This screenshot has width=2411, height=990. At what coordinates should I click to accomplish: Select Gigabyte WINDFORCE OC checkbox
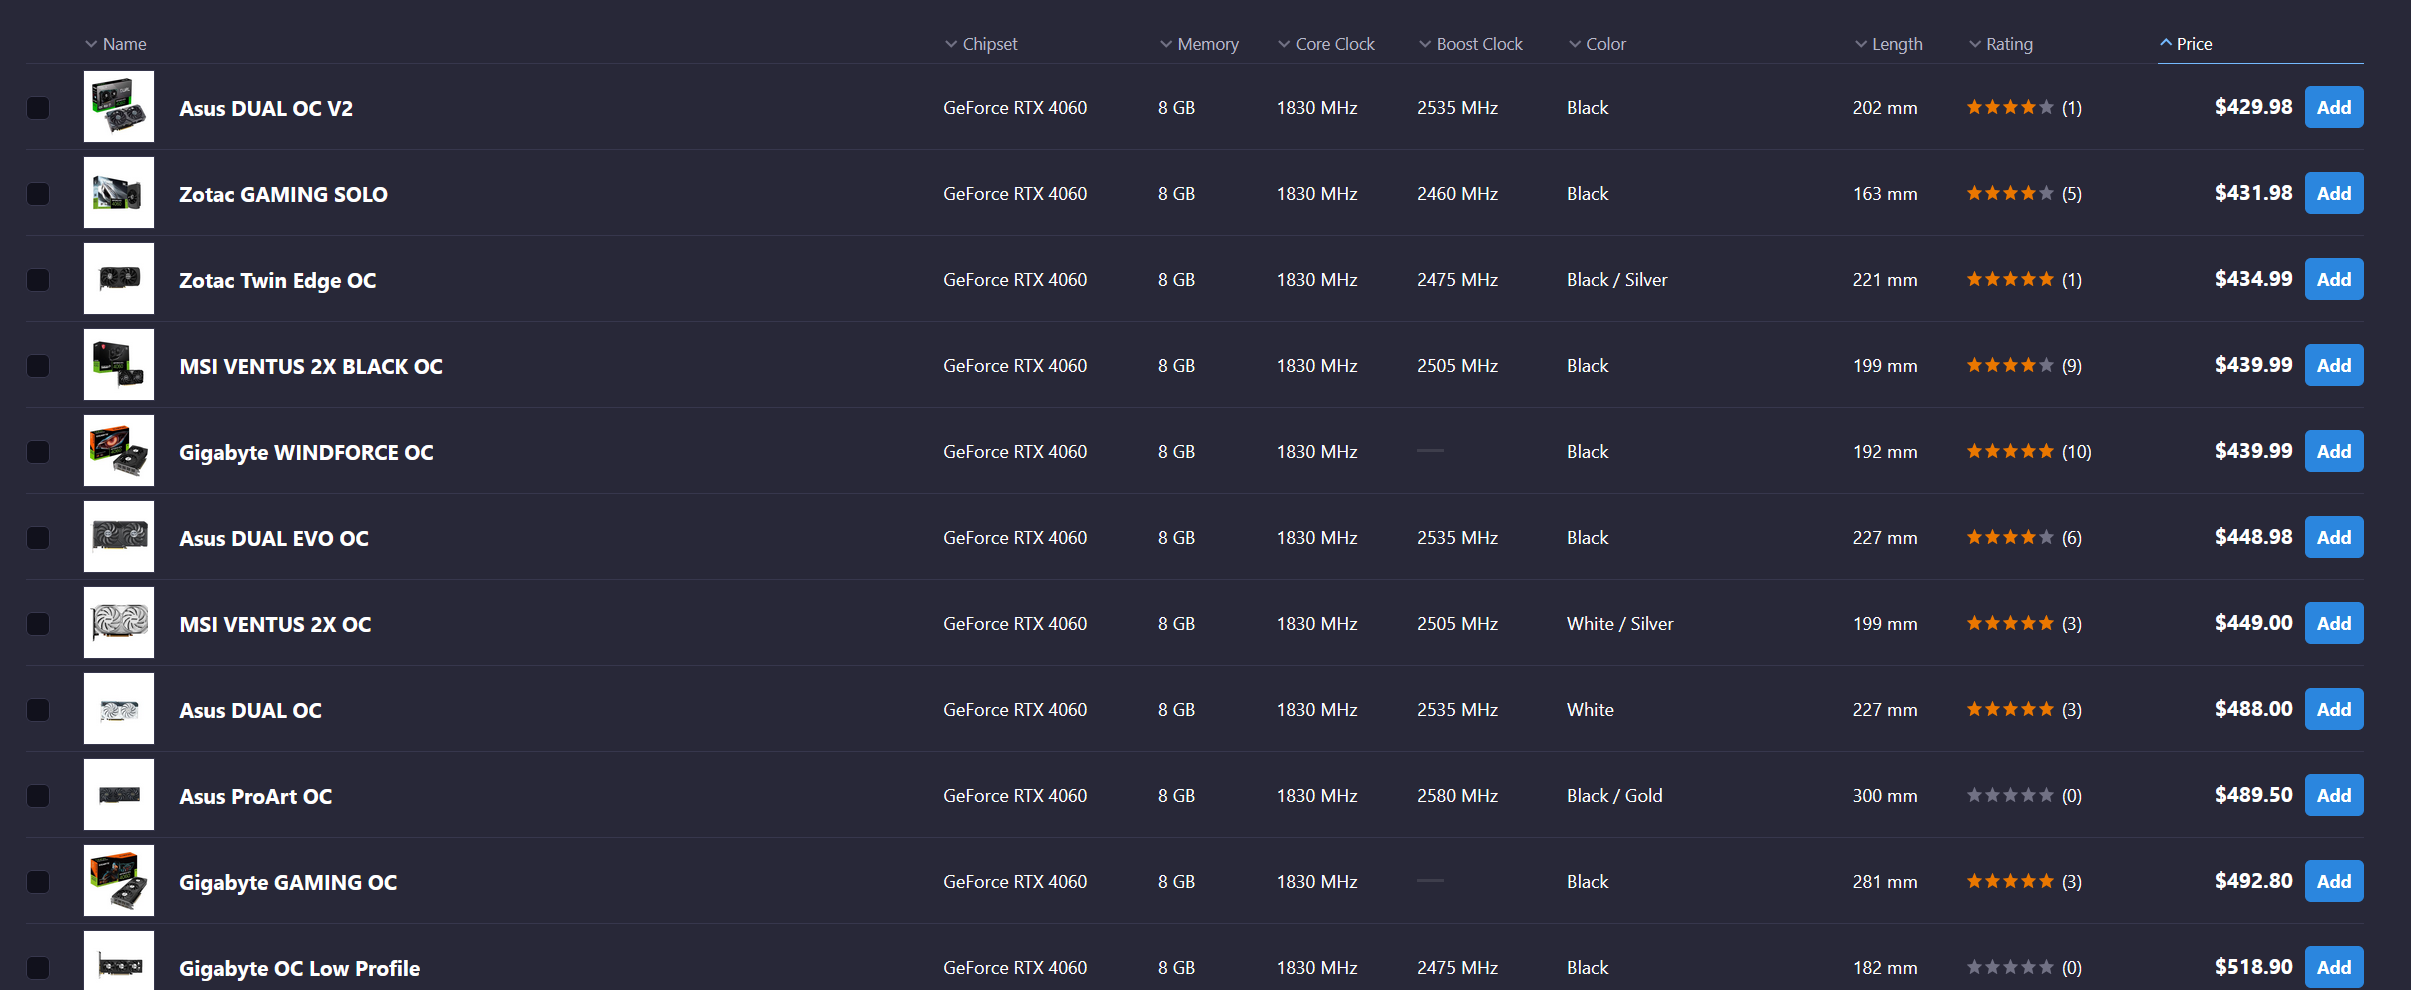click(38, 451)
